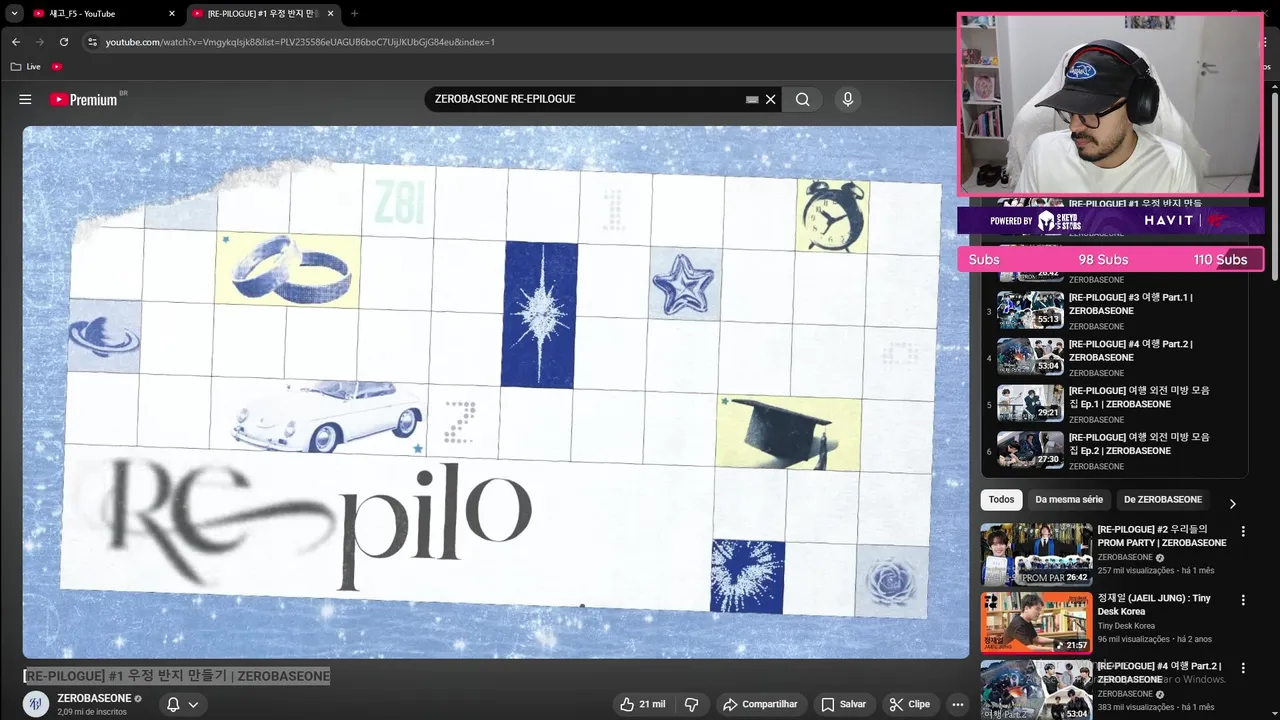Open ZEROBASEONE channel name link
The width and height of the screenshot is (1280, 720).
(x=94, y=698)
